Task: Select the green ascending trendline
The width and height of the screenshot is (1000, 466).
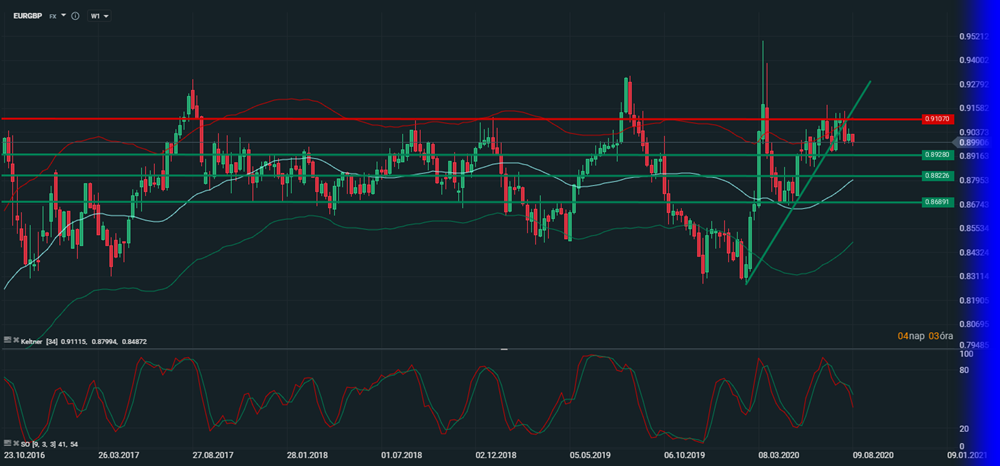Action: pyautogui.click(x=800, y=188)
